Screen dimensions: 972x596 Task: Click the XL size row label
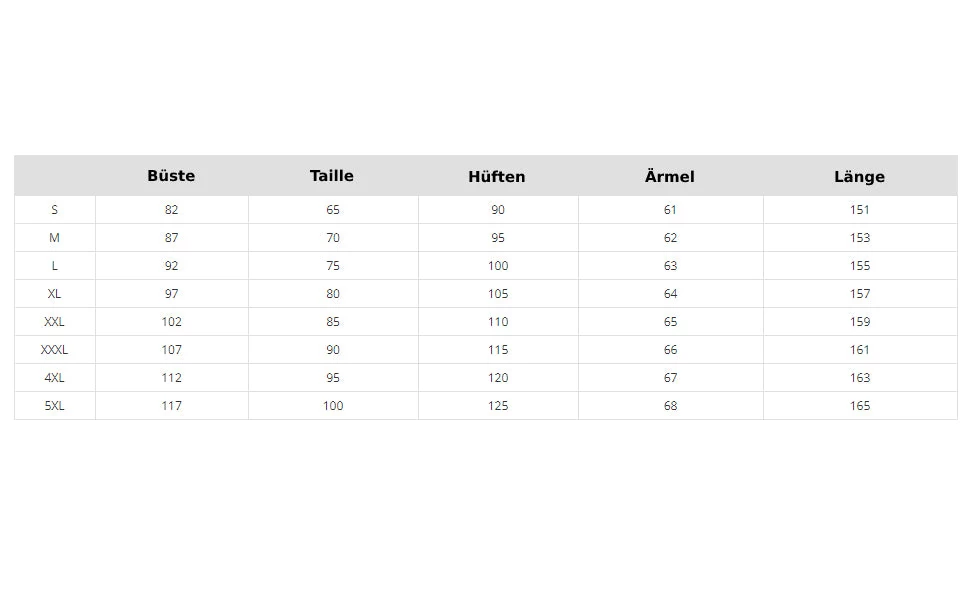[x=54, y=294]
